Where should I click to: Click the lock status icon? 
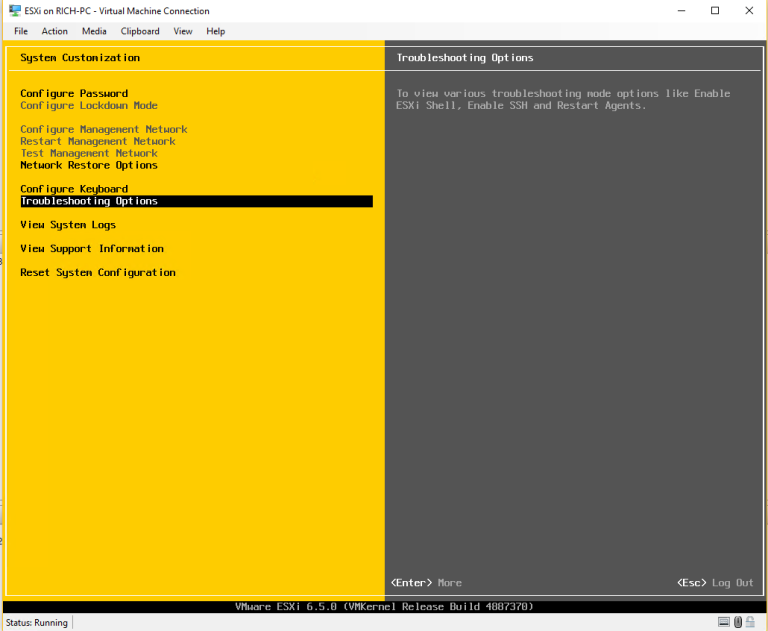(750, 622)
